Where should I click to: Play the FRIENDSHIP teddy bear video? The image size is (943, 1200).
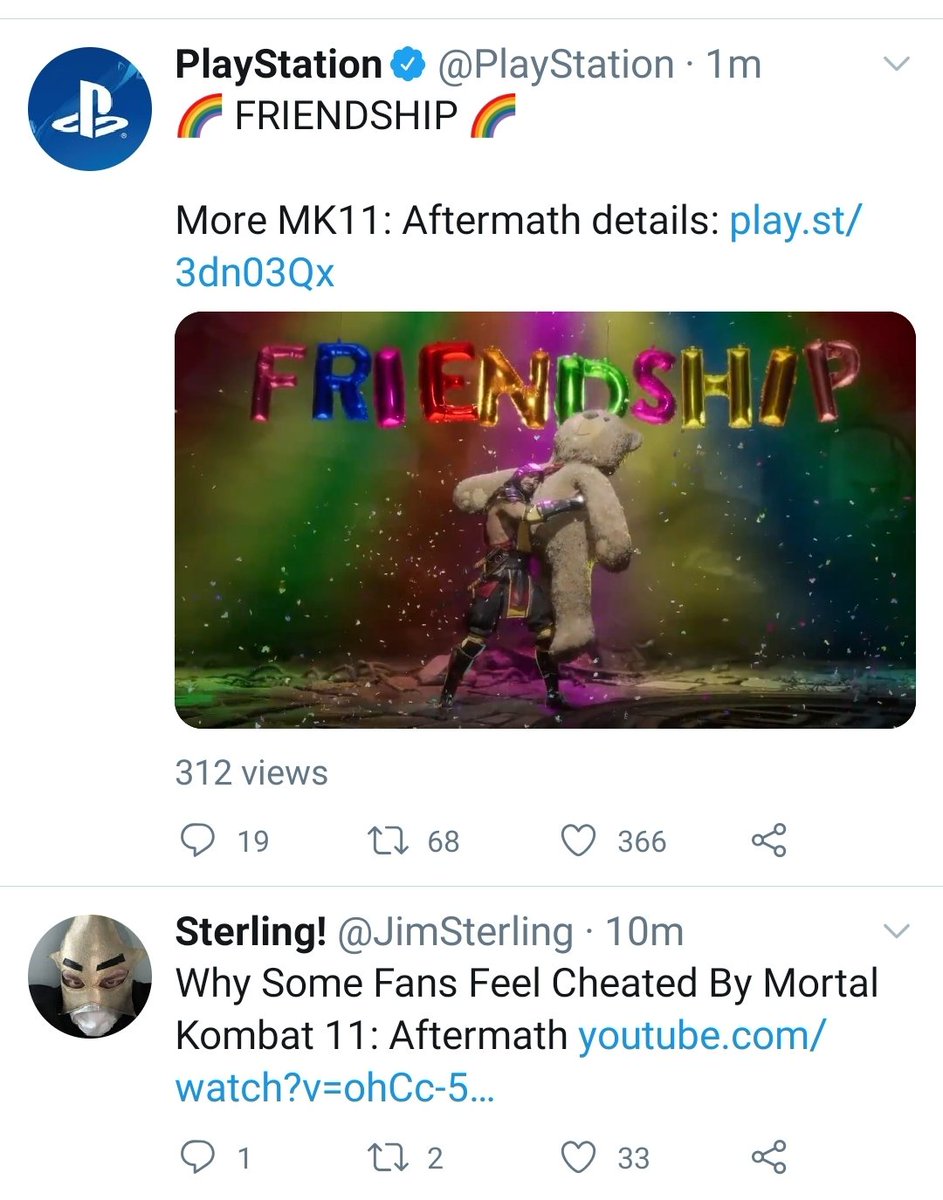(545, 520)
